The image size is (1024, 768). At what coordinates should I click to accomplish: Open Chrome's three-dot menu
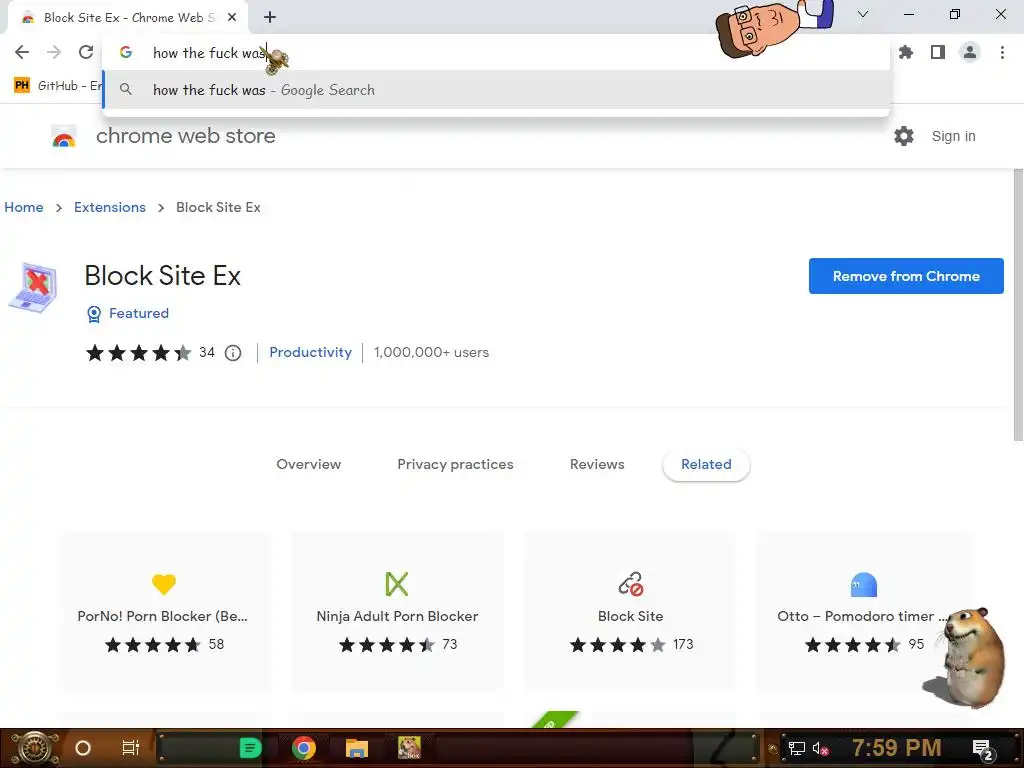[1002, 52]
